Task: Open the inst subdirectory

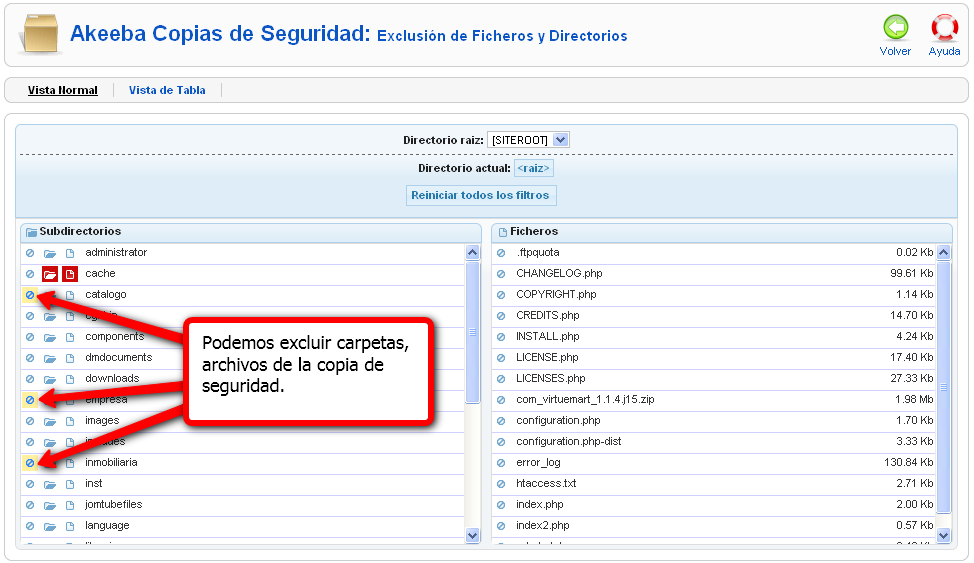Action: pyautogui.click(x=94, y=483)
